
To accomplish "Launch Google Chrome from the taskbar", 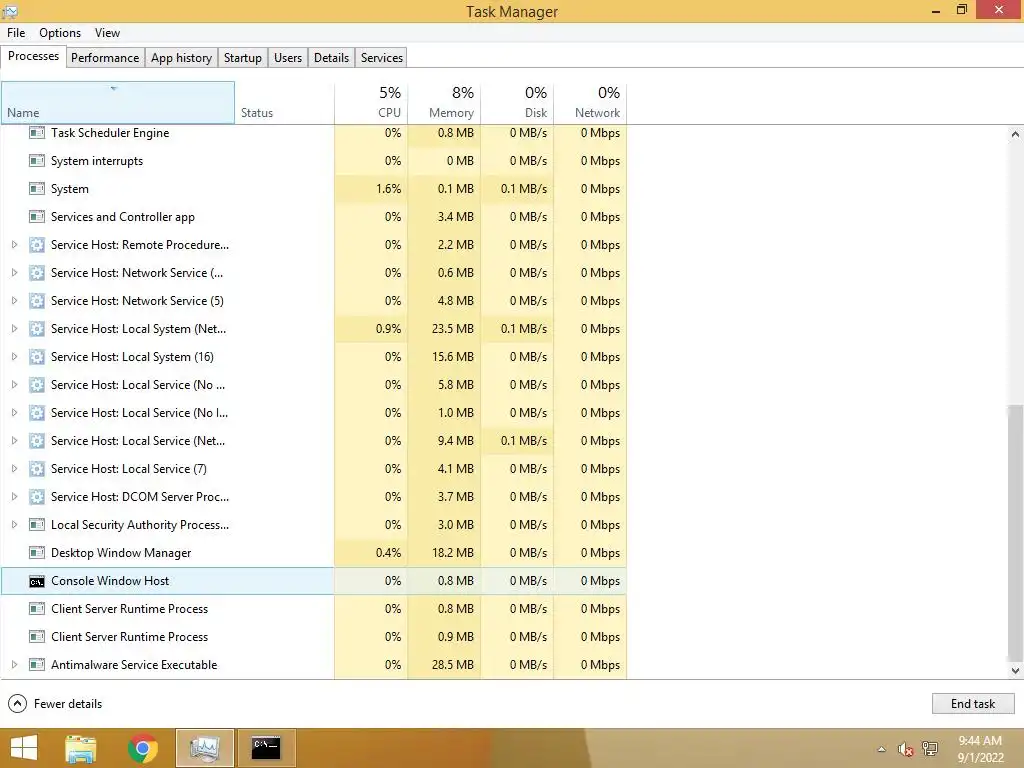I will (x=143, y=748).
